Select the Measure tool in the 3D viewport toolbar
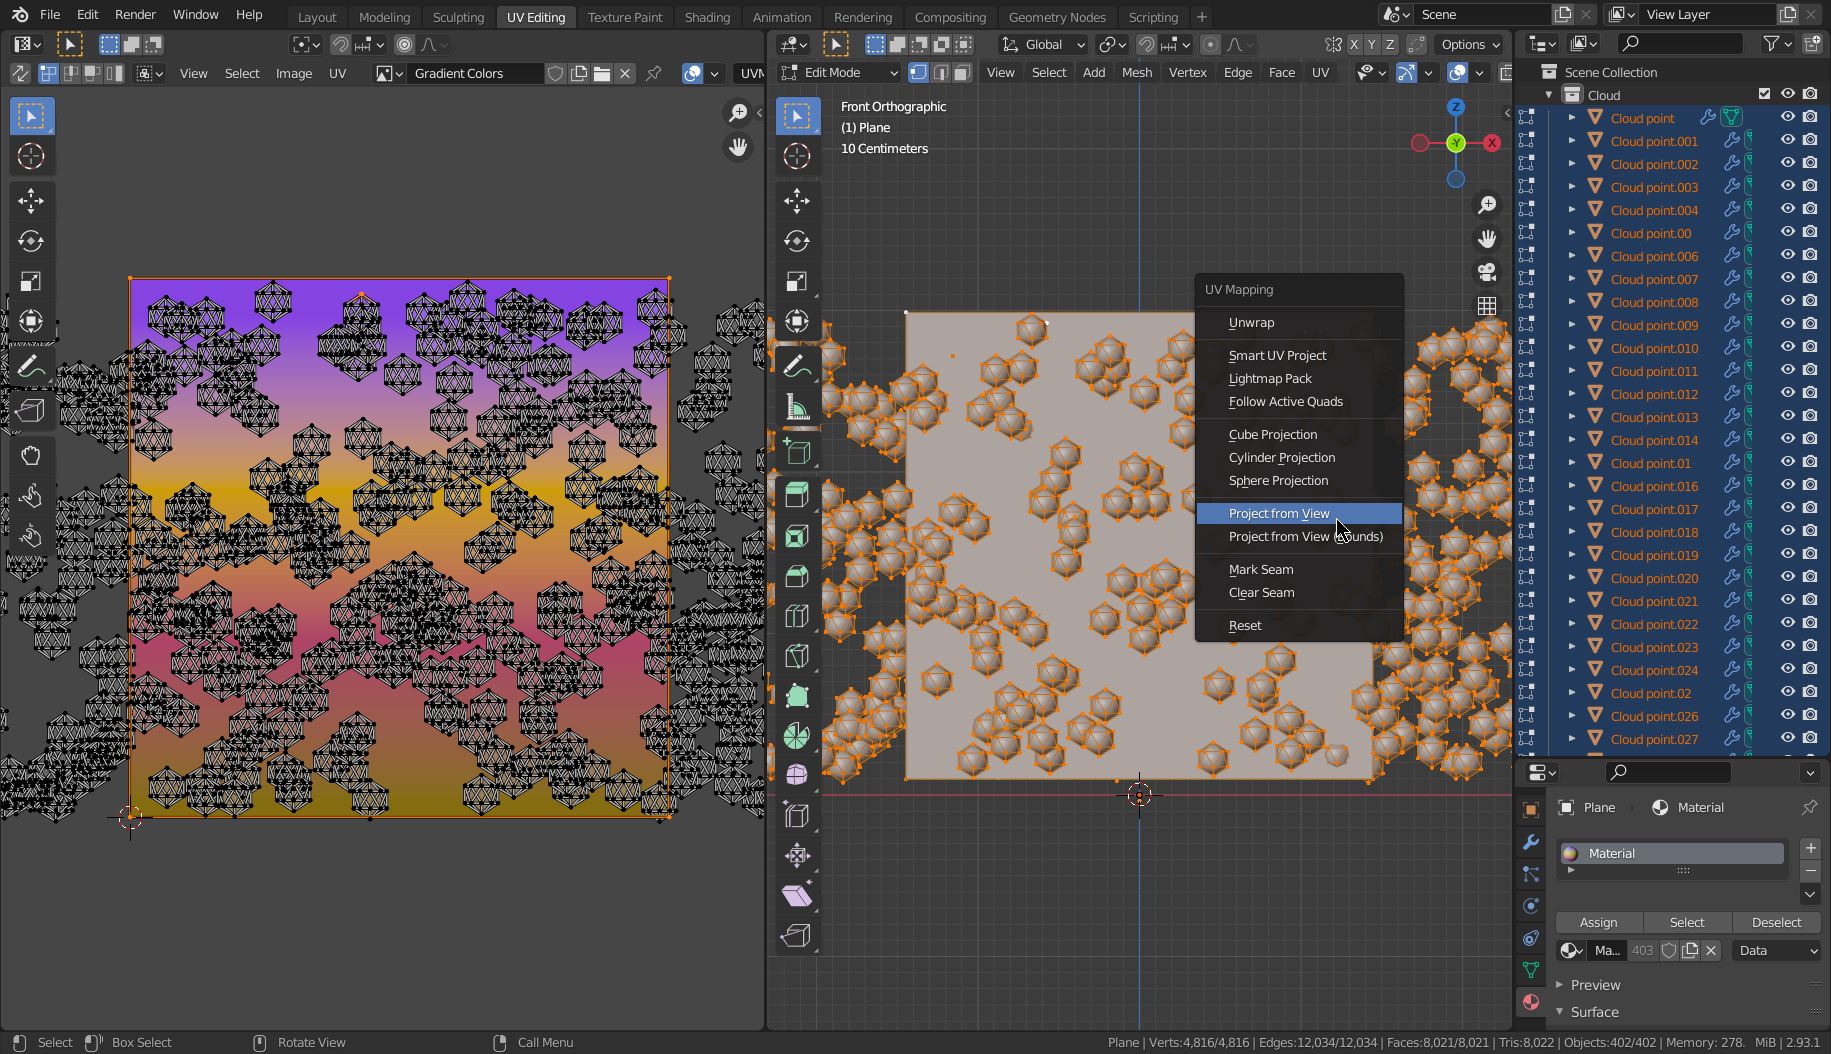 click(x=797, y=405)
